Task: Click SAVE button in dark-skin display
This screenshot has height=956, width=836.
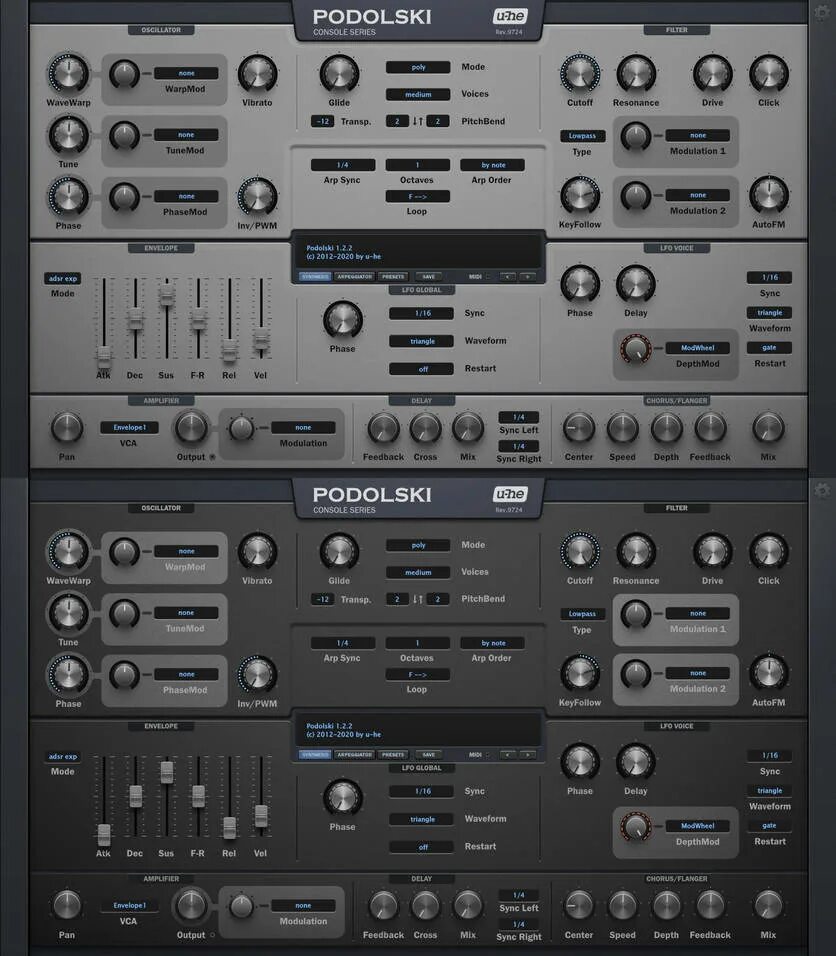Action: point(429,755)
